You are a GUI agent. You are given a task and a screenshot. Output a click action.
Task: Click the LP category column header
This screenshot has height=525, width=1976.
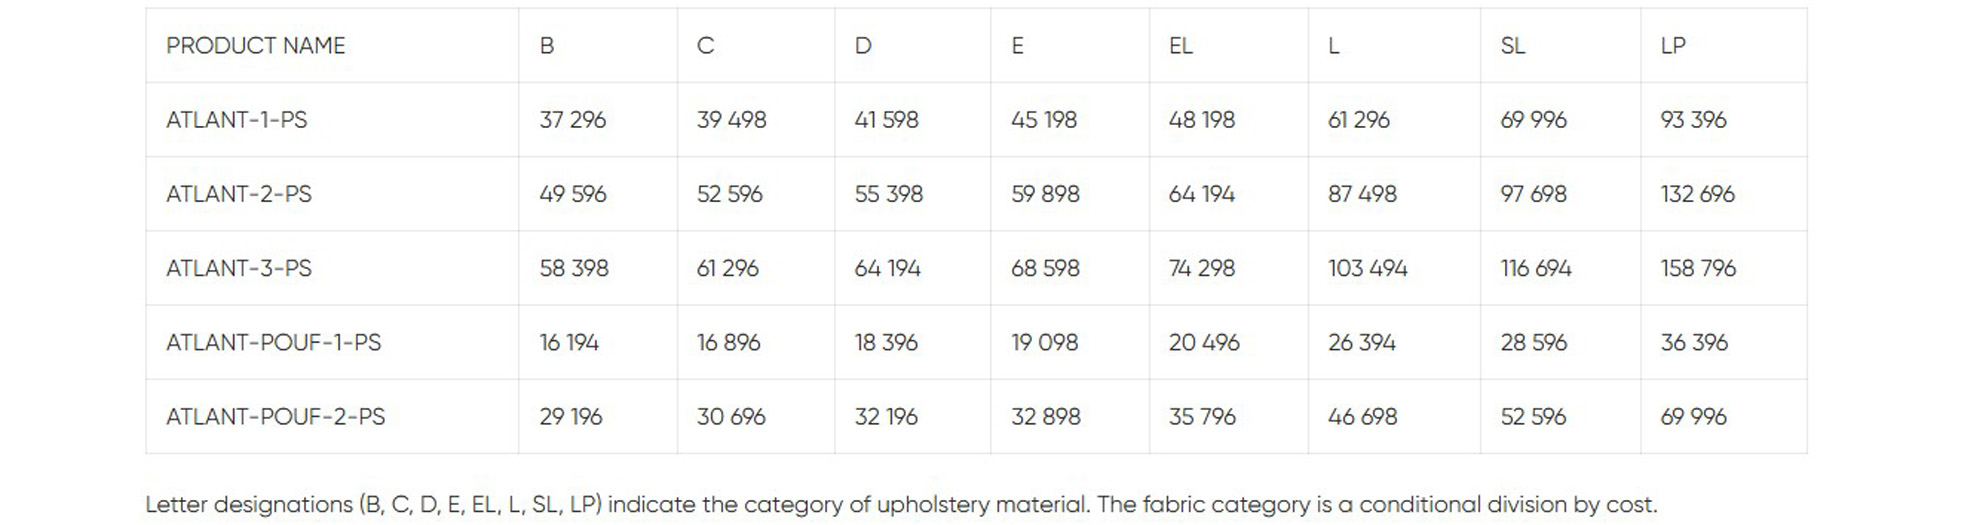pyautogui.click(x=1673, y=46)
